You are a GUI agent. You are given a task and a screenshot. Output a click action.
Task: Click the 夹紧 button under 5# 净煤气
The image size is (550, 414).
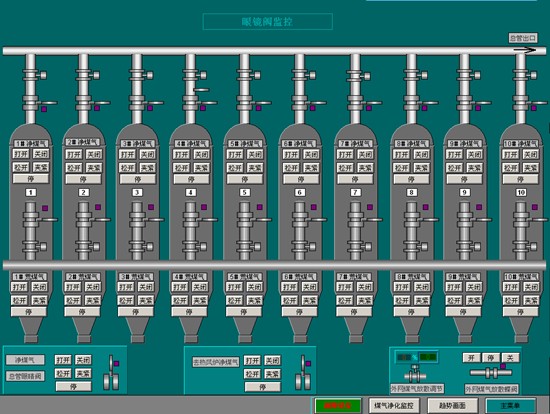point(255,168)
